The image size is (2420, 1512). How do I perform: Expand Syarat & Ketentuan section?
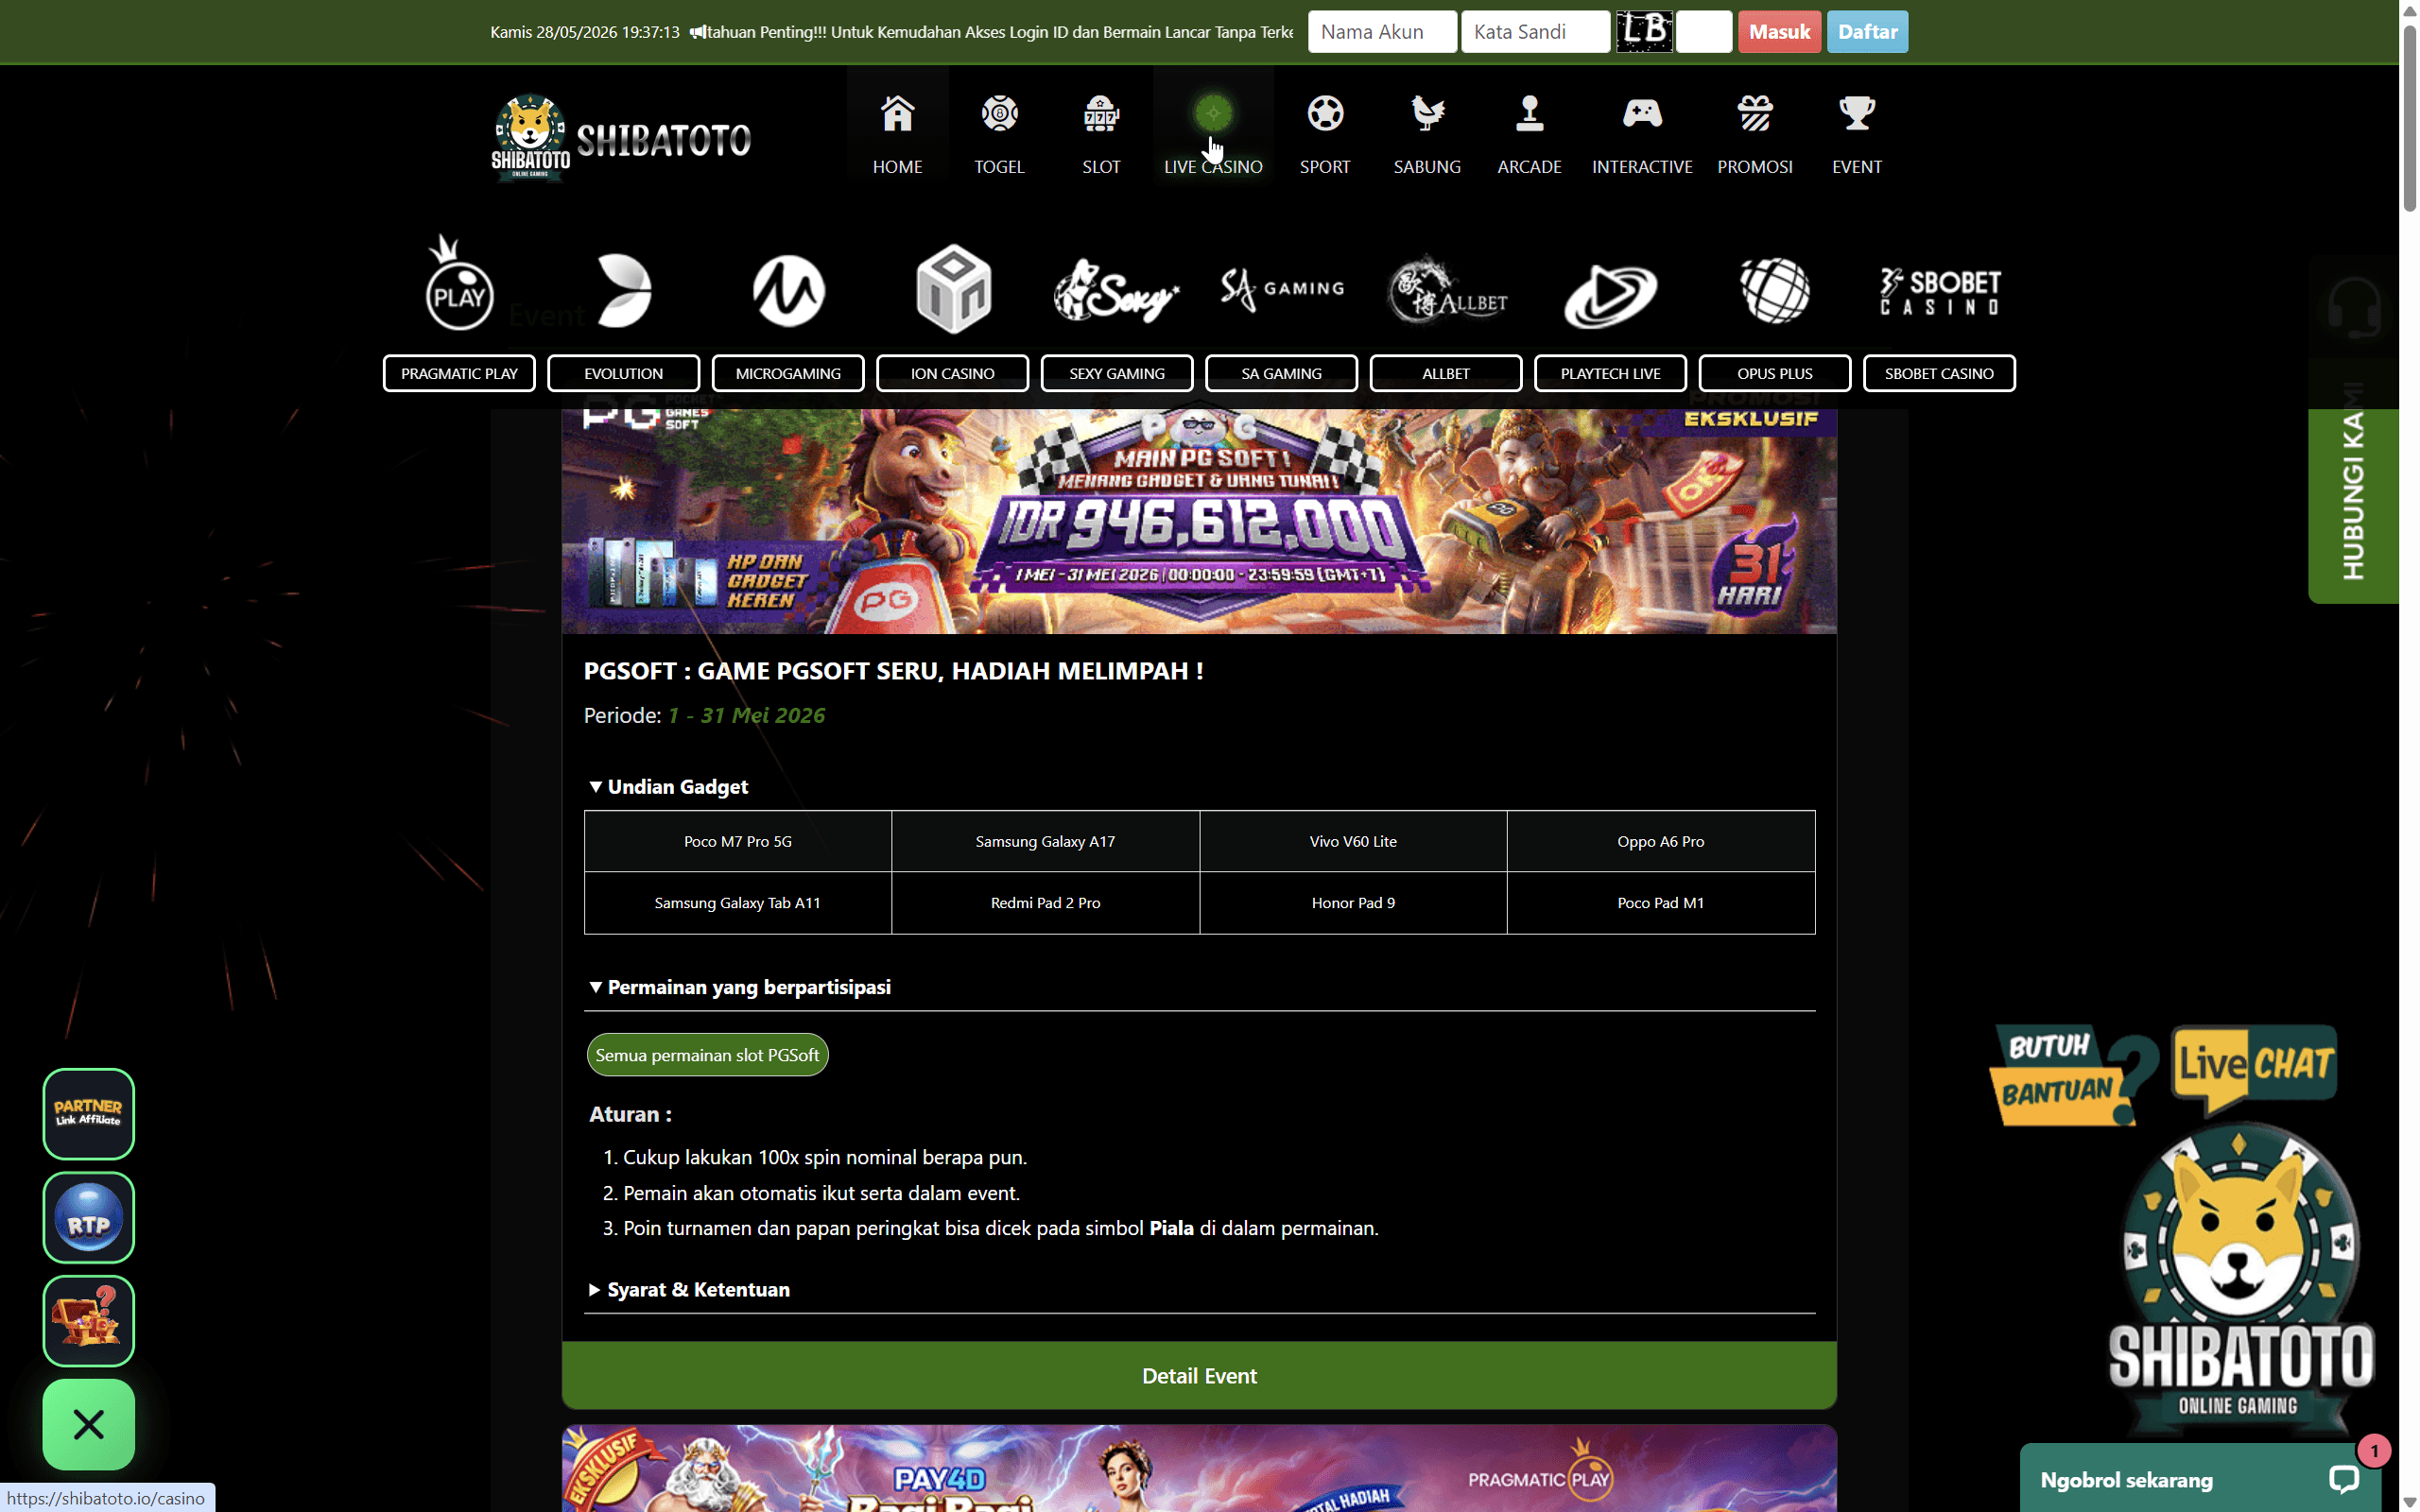click(x=689, y=1289)
